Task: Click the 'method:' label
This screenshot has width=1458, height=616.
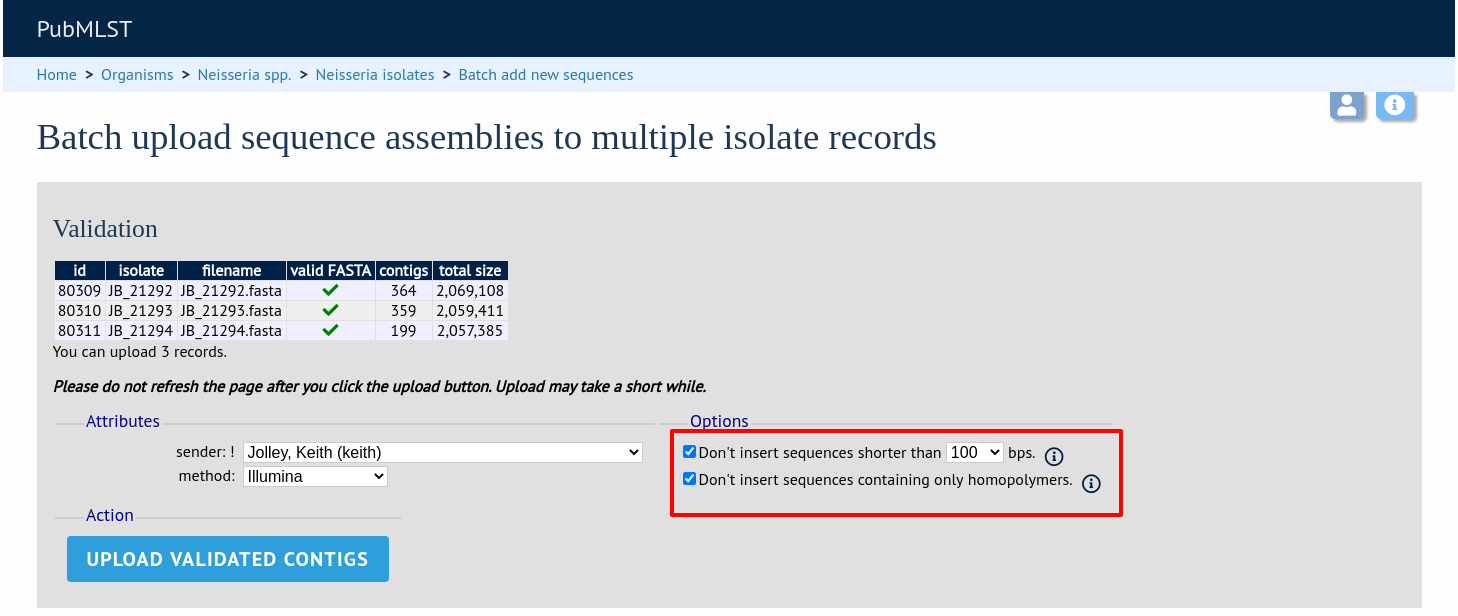Action: tap(207, 476)
